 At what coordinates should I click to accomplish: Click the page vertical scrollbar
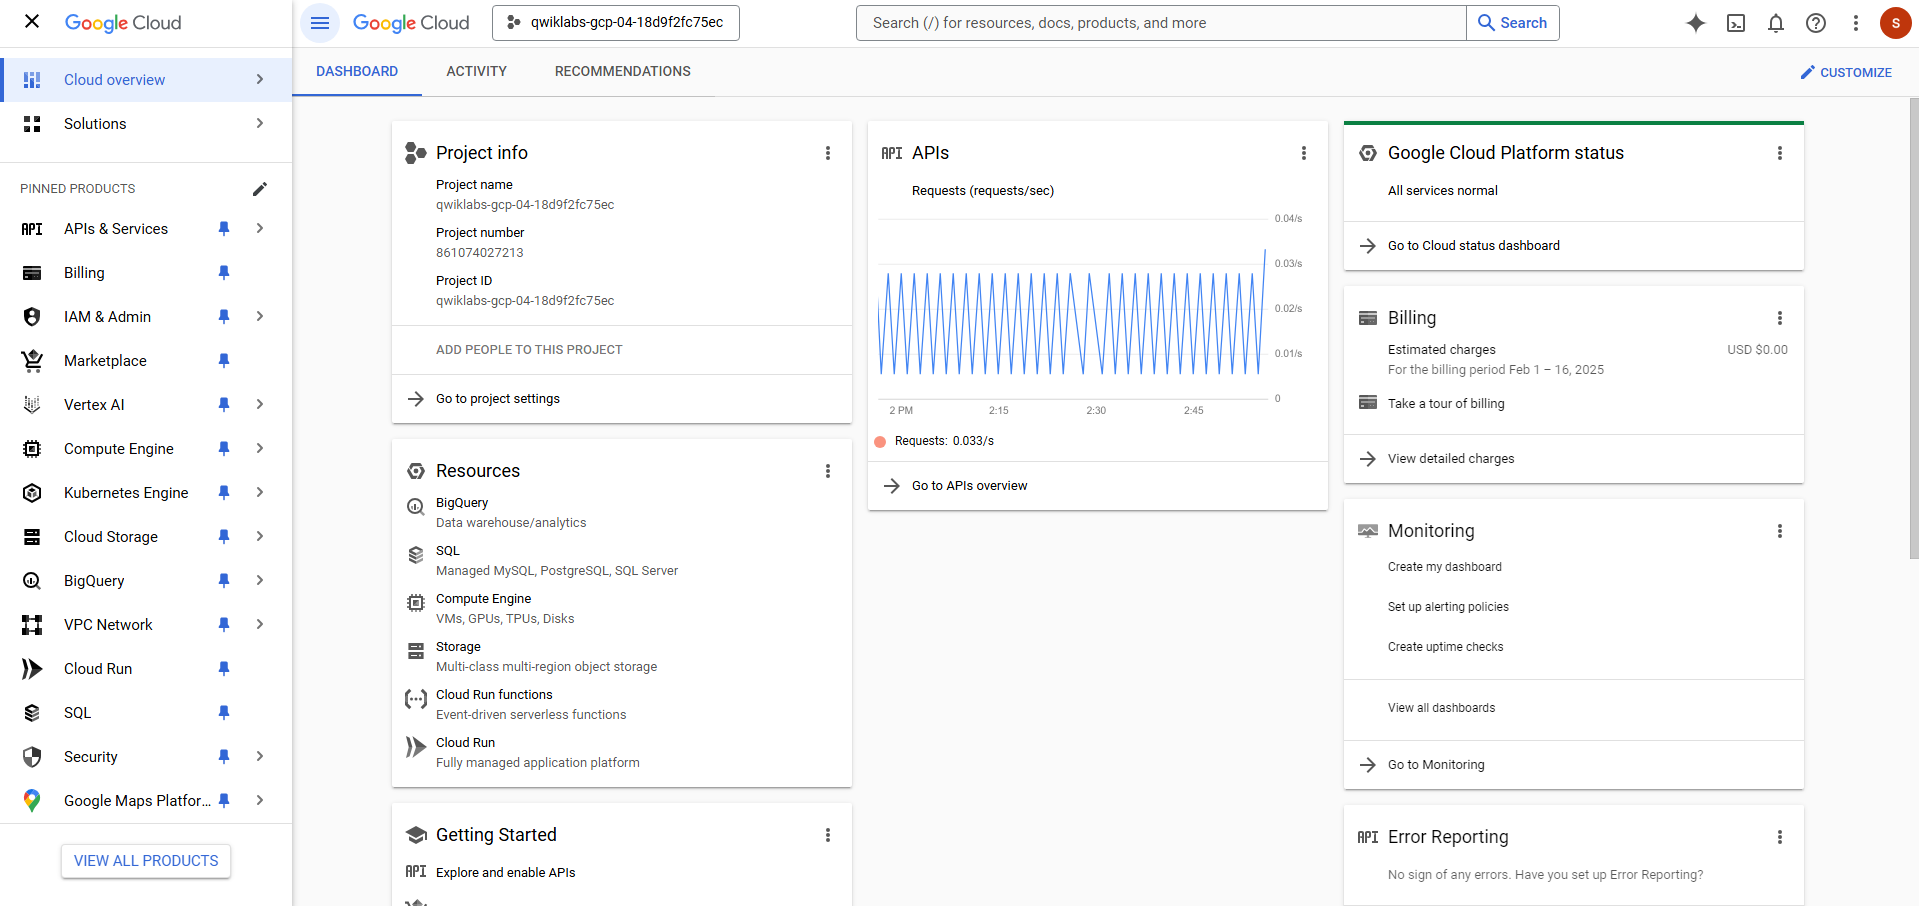tap(1914, 328)
